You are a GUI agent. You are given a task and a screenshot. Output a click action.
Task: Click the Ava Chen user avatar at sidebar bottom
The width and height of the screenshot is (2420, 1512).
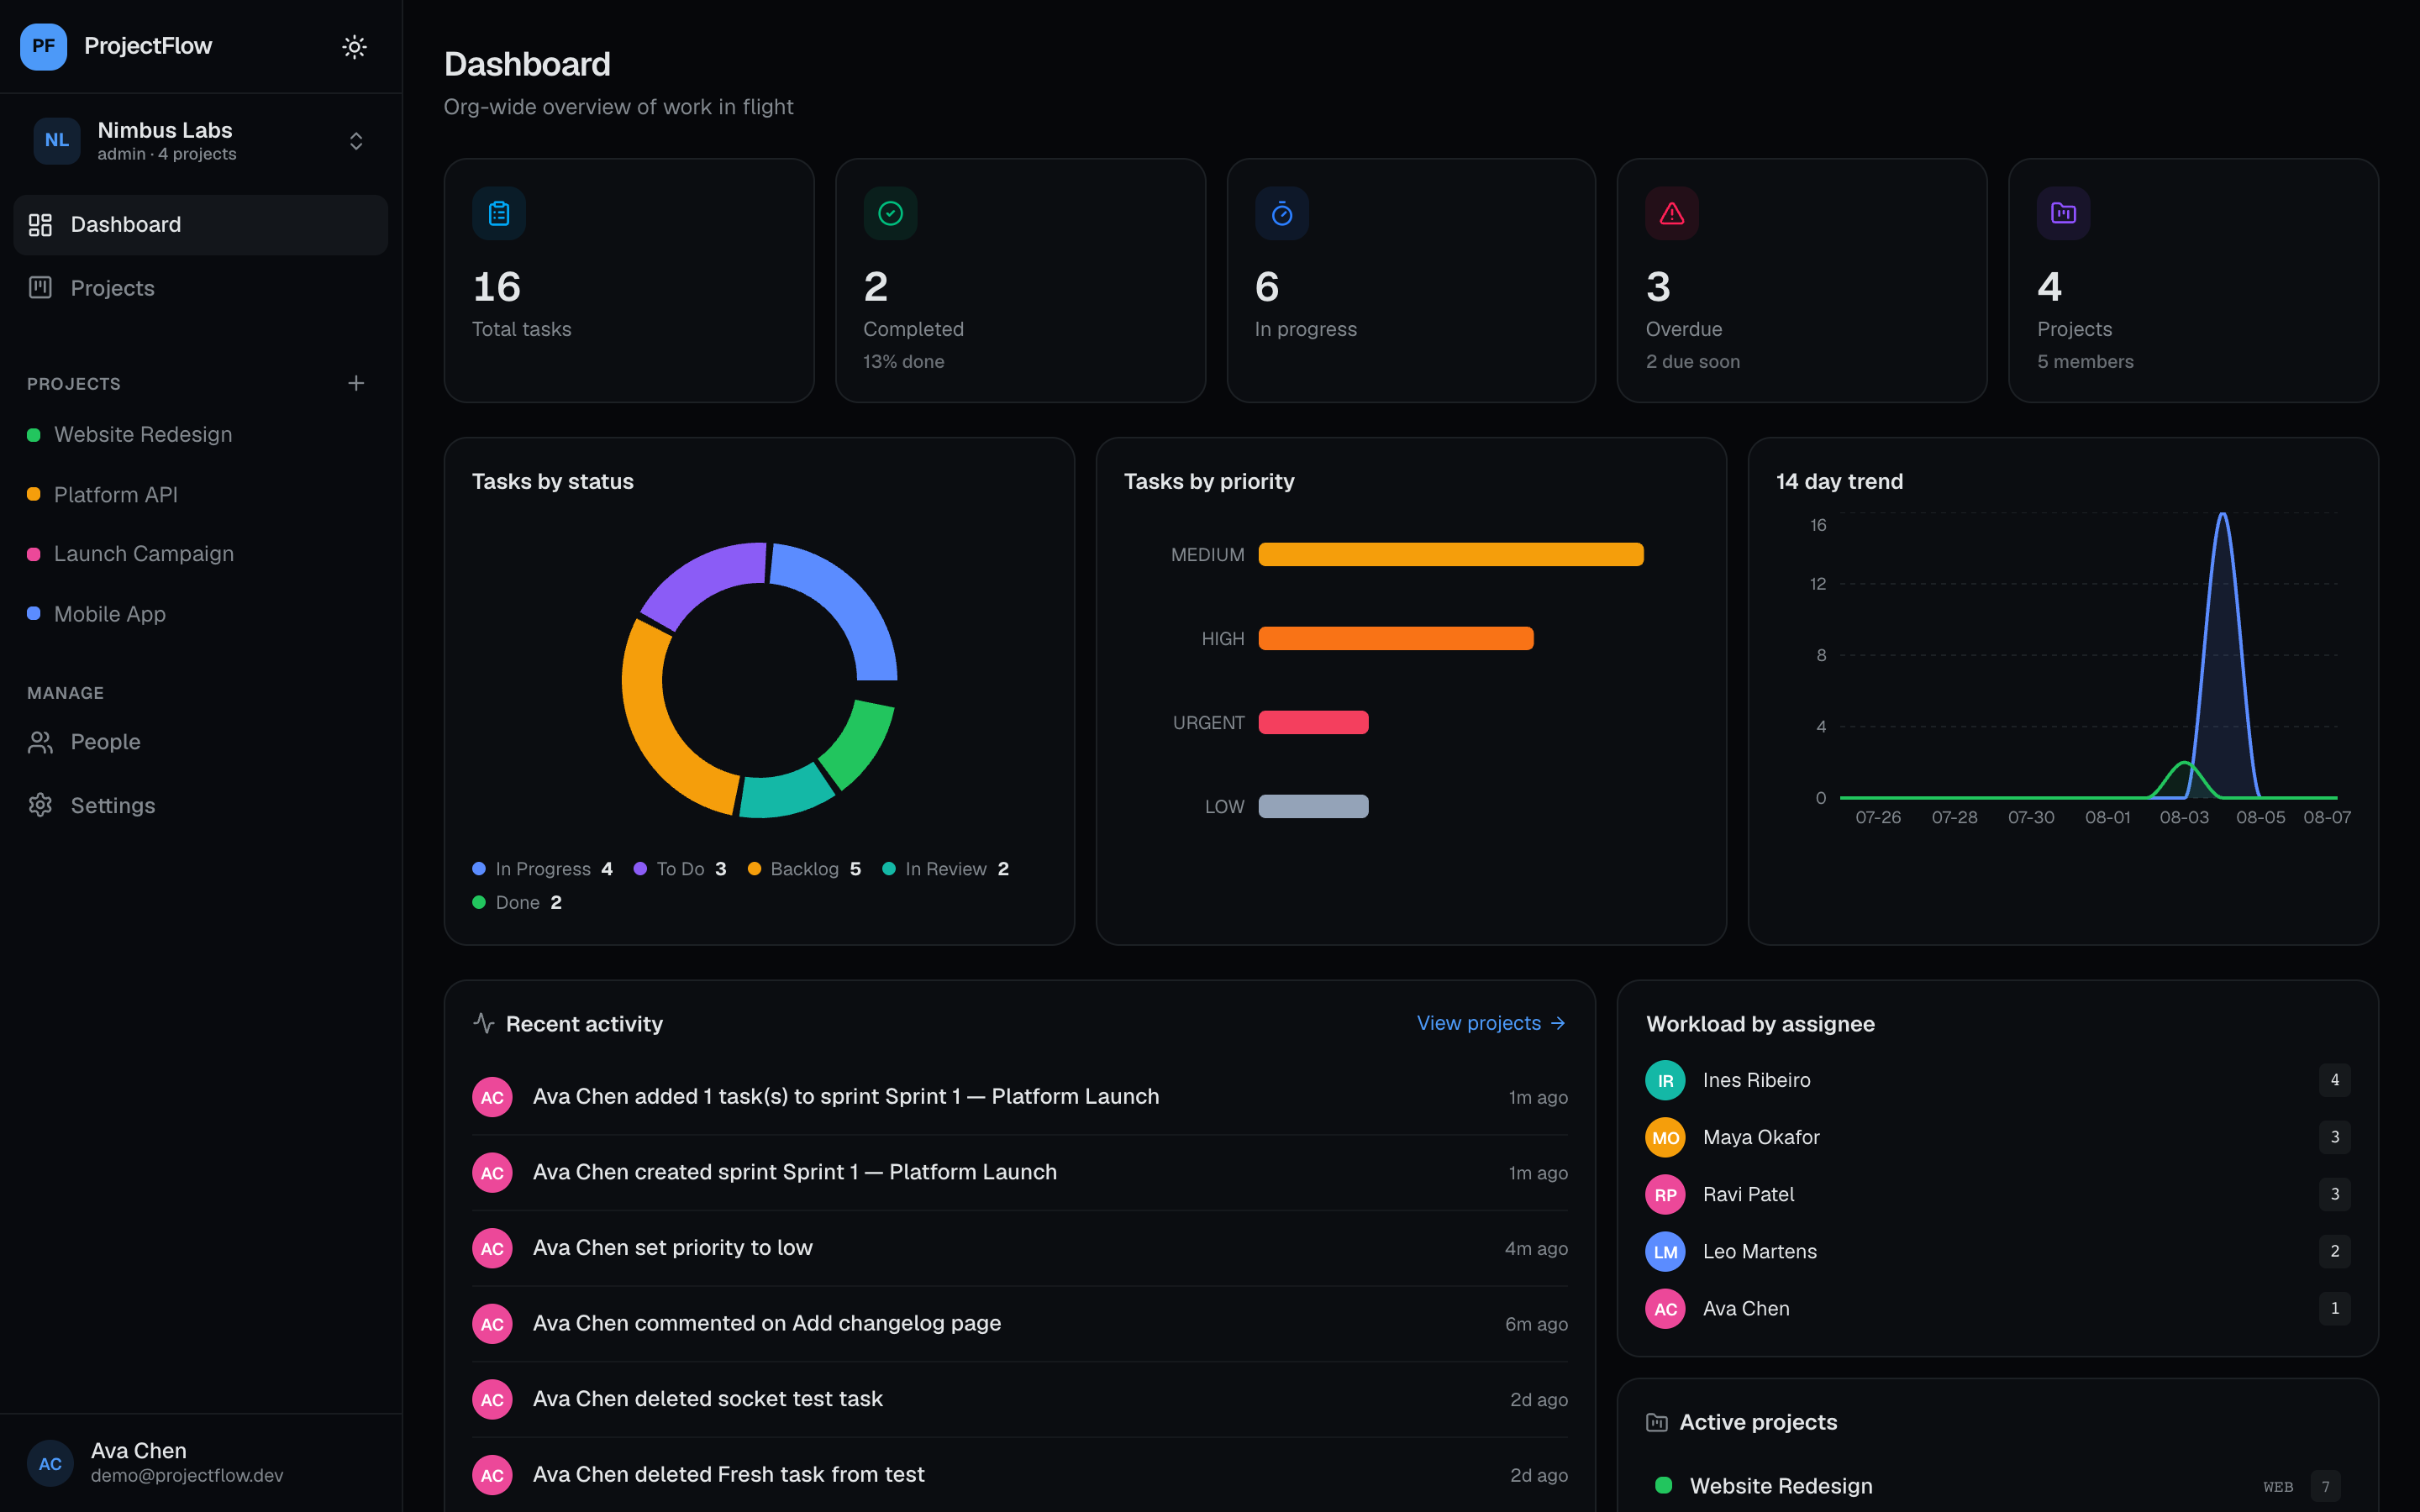[50, 1463]
